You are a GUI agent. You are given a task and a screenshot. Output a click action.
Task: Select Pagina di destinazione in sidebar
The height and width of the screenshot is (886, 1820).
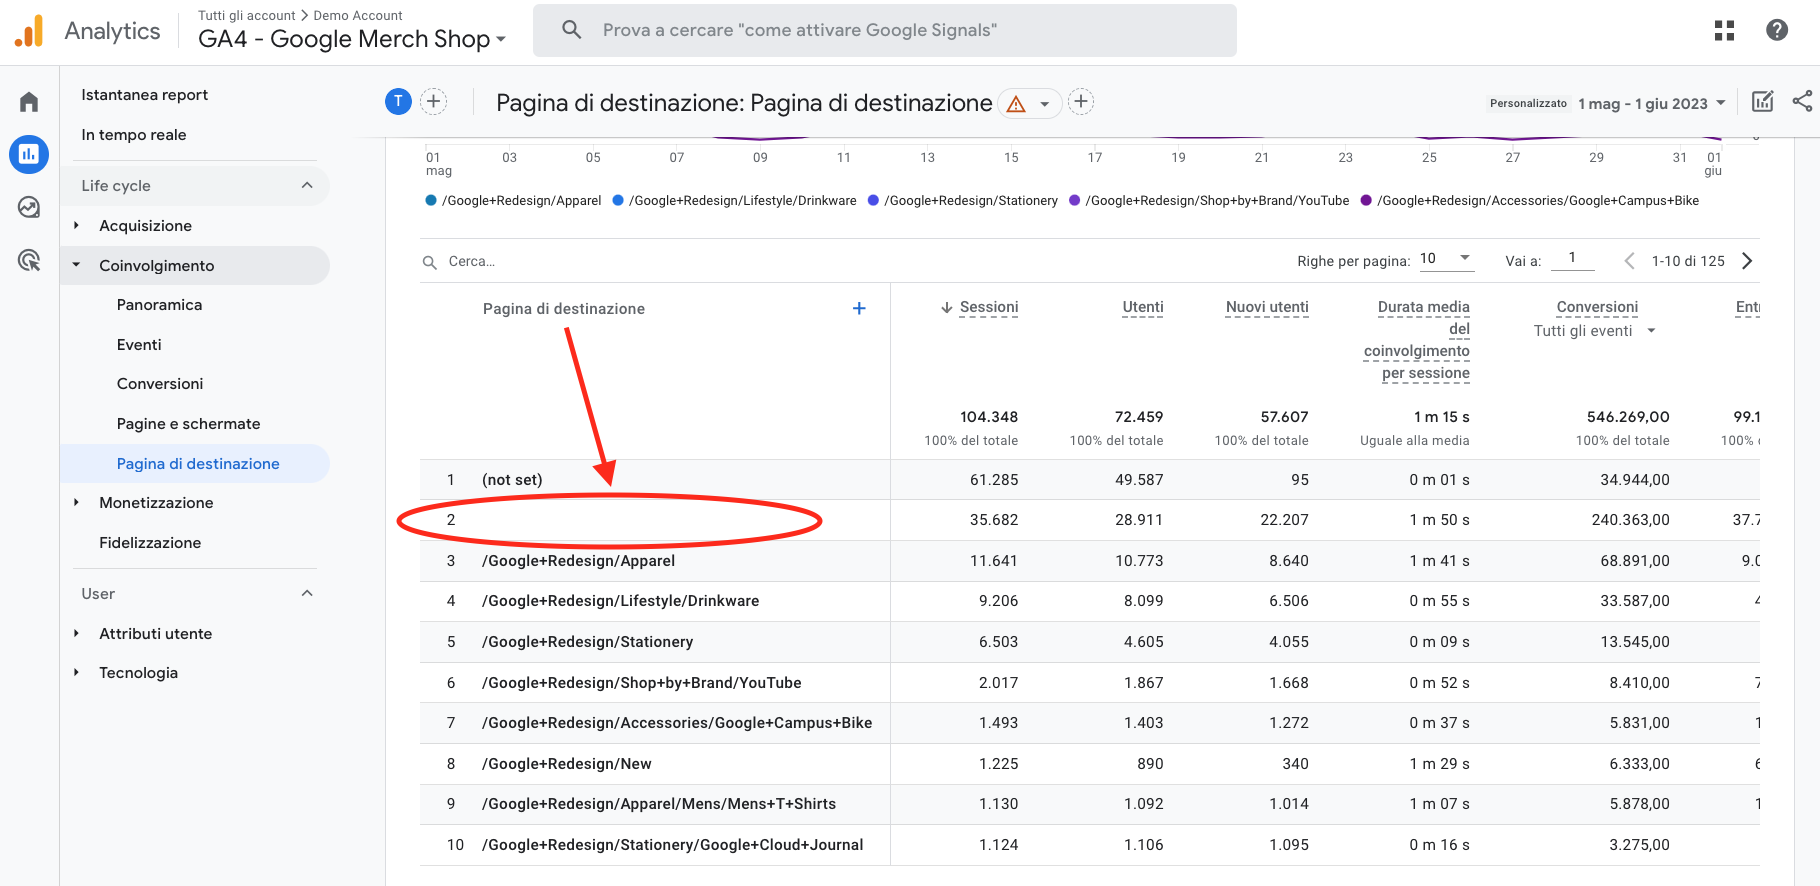pos(198,464)
